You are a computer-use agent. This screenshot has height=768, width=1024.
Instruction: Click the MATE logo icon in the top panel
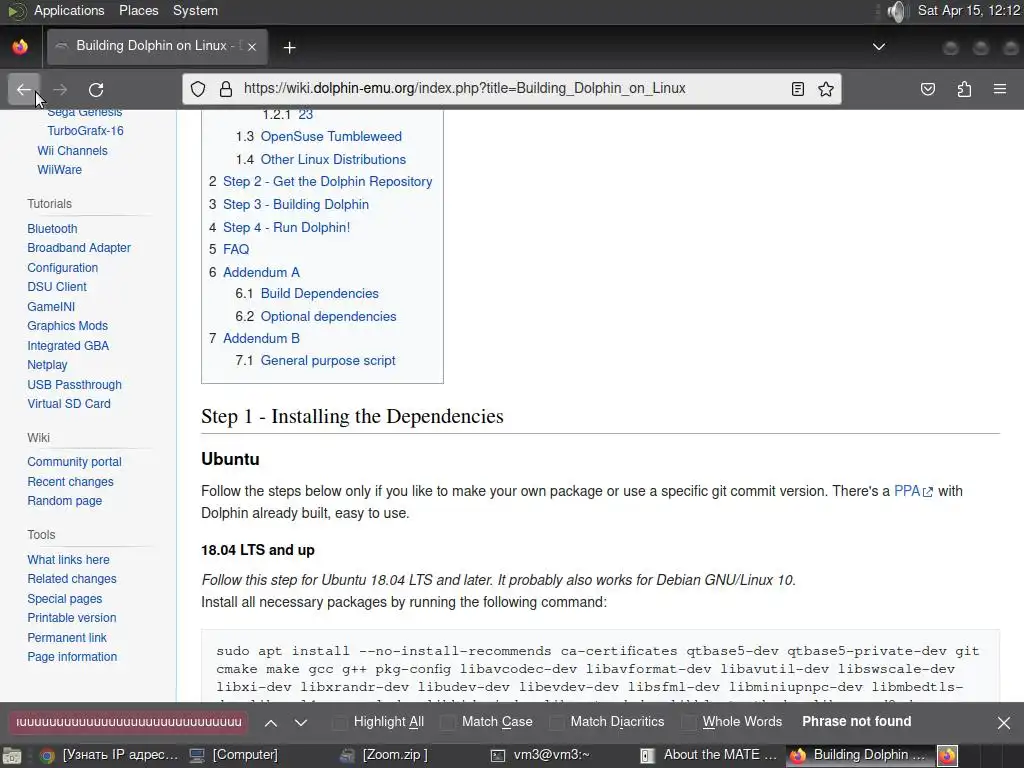pos(16,10)
